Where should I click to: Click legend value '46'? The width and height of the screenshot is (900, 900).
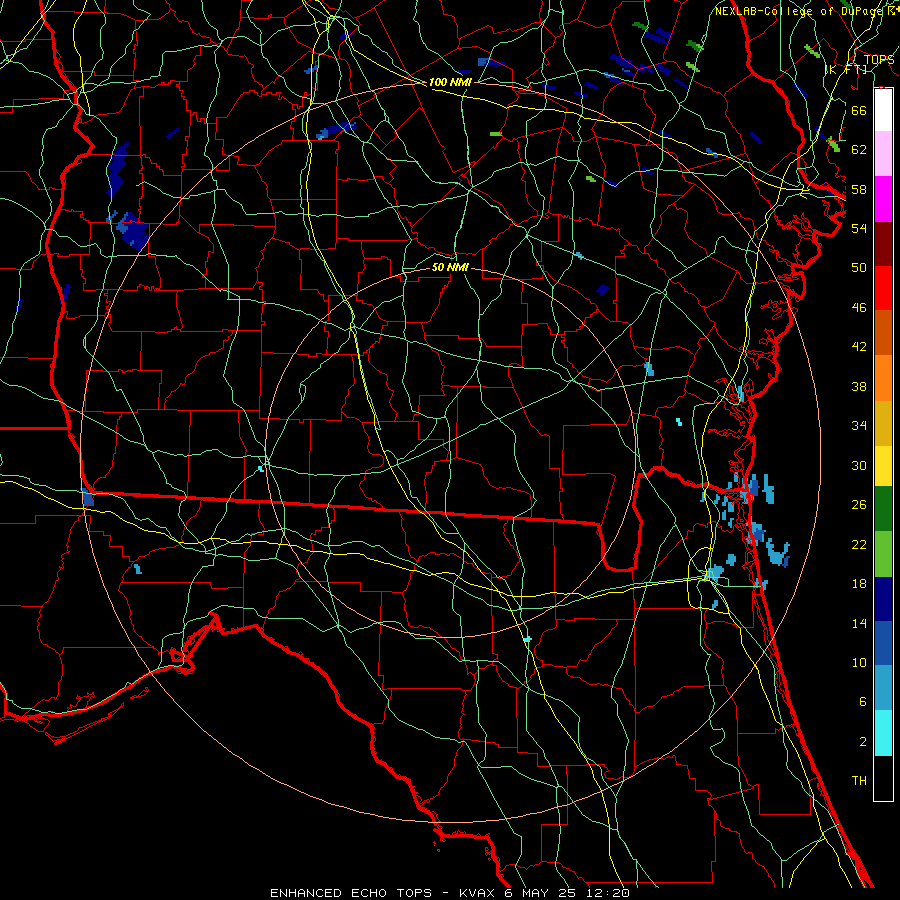[859, 308]
